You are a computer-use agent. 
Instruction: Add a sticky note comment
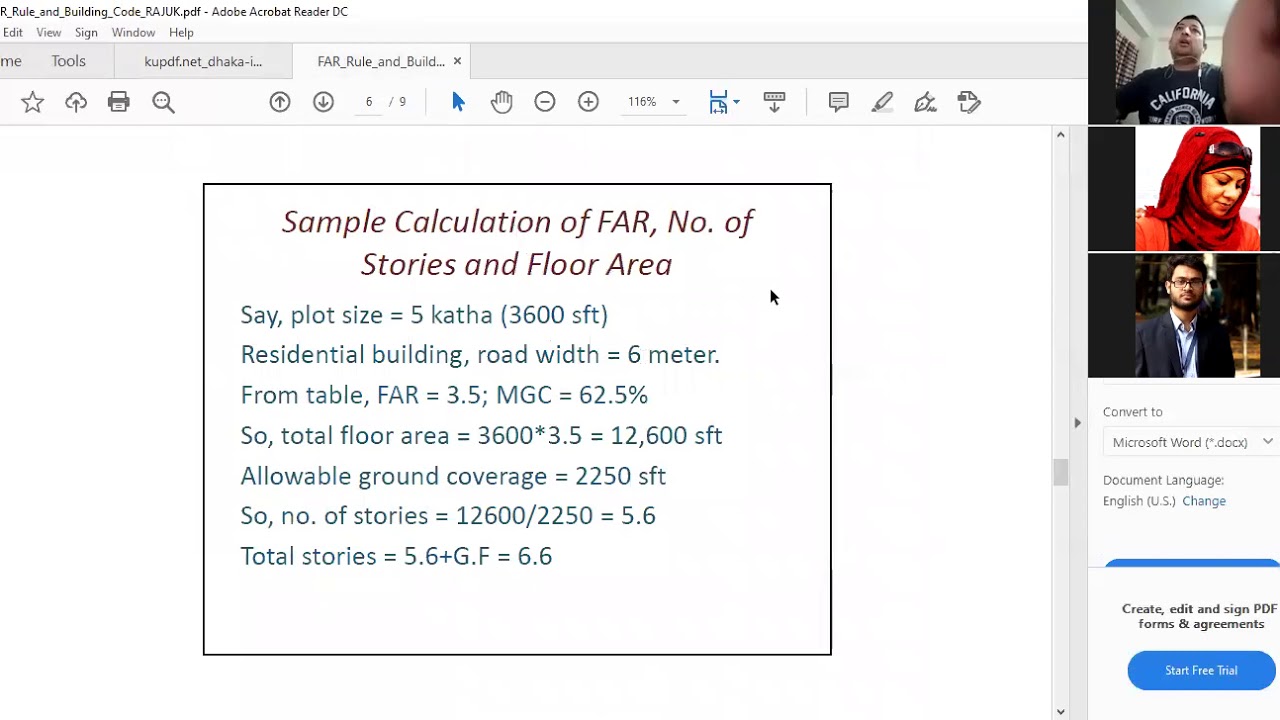click(838, 102)
